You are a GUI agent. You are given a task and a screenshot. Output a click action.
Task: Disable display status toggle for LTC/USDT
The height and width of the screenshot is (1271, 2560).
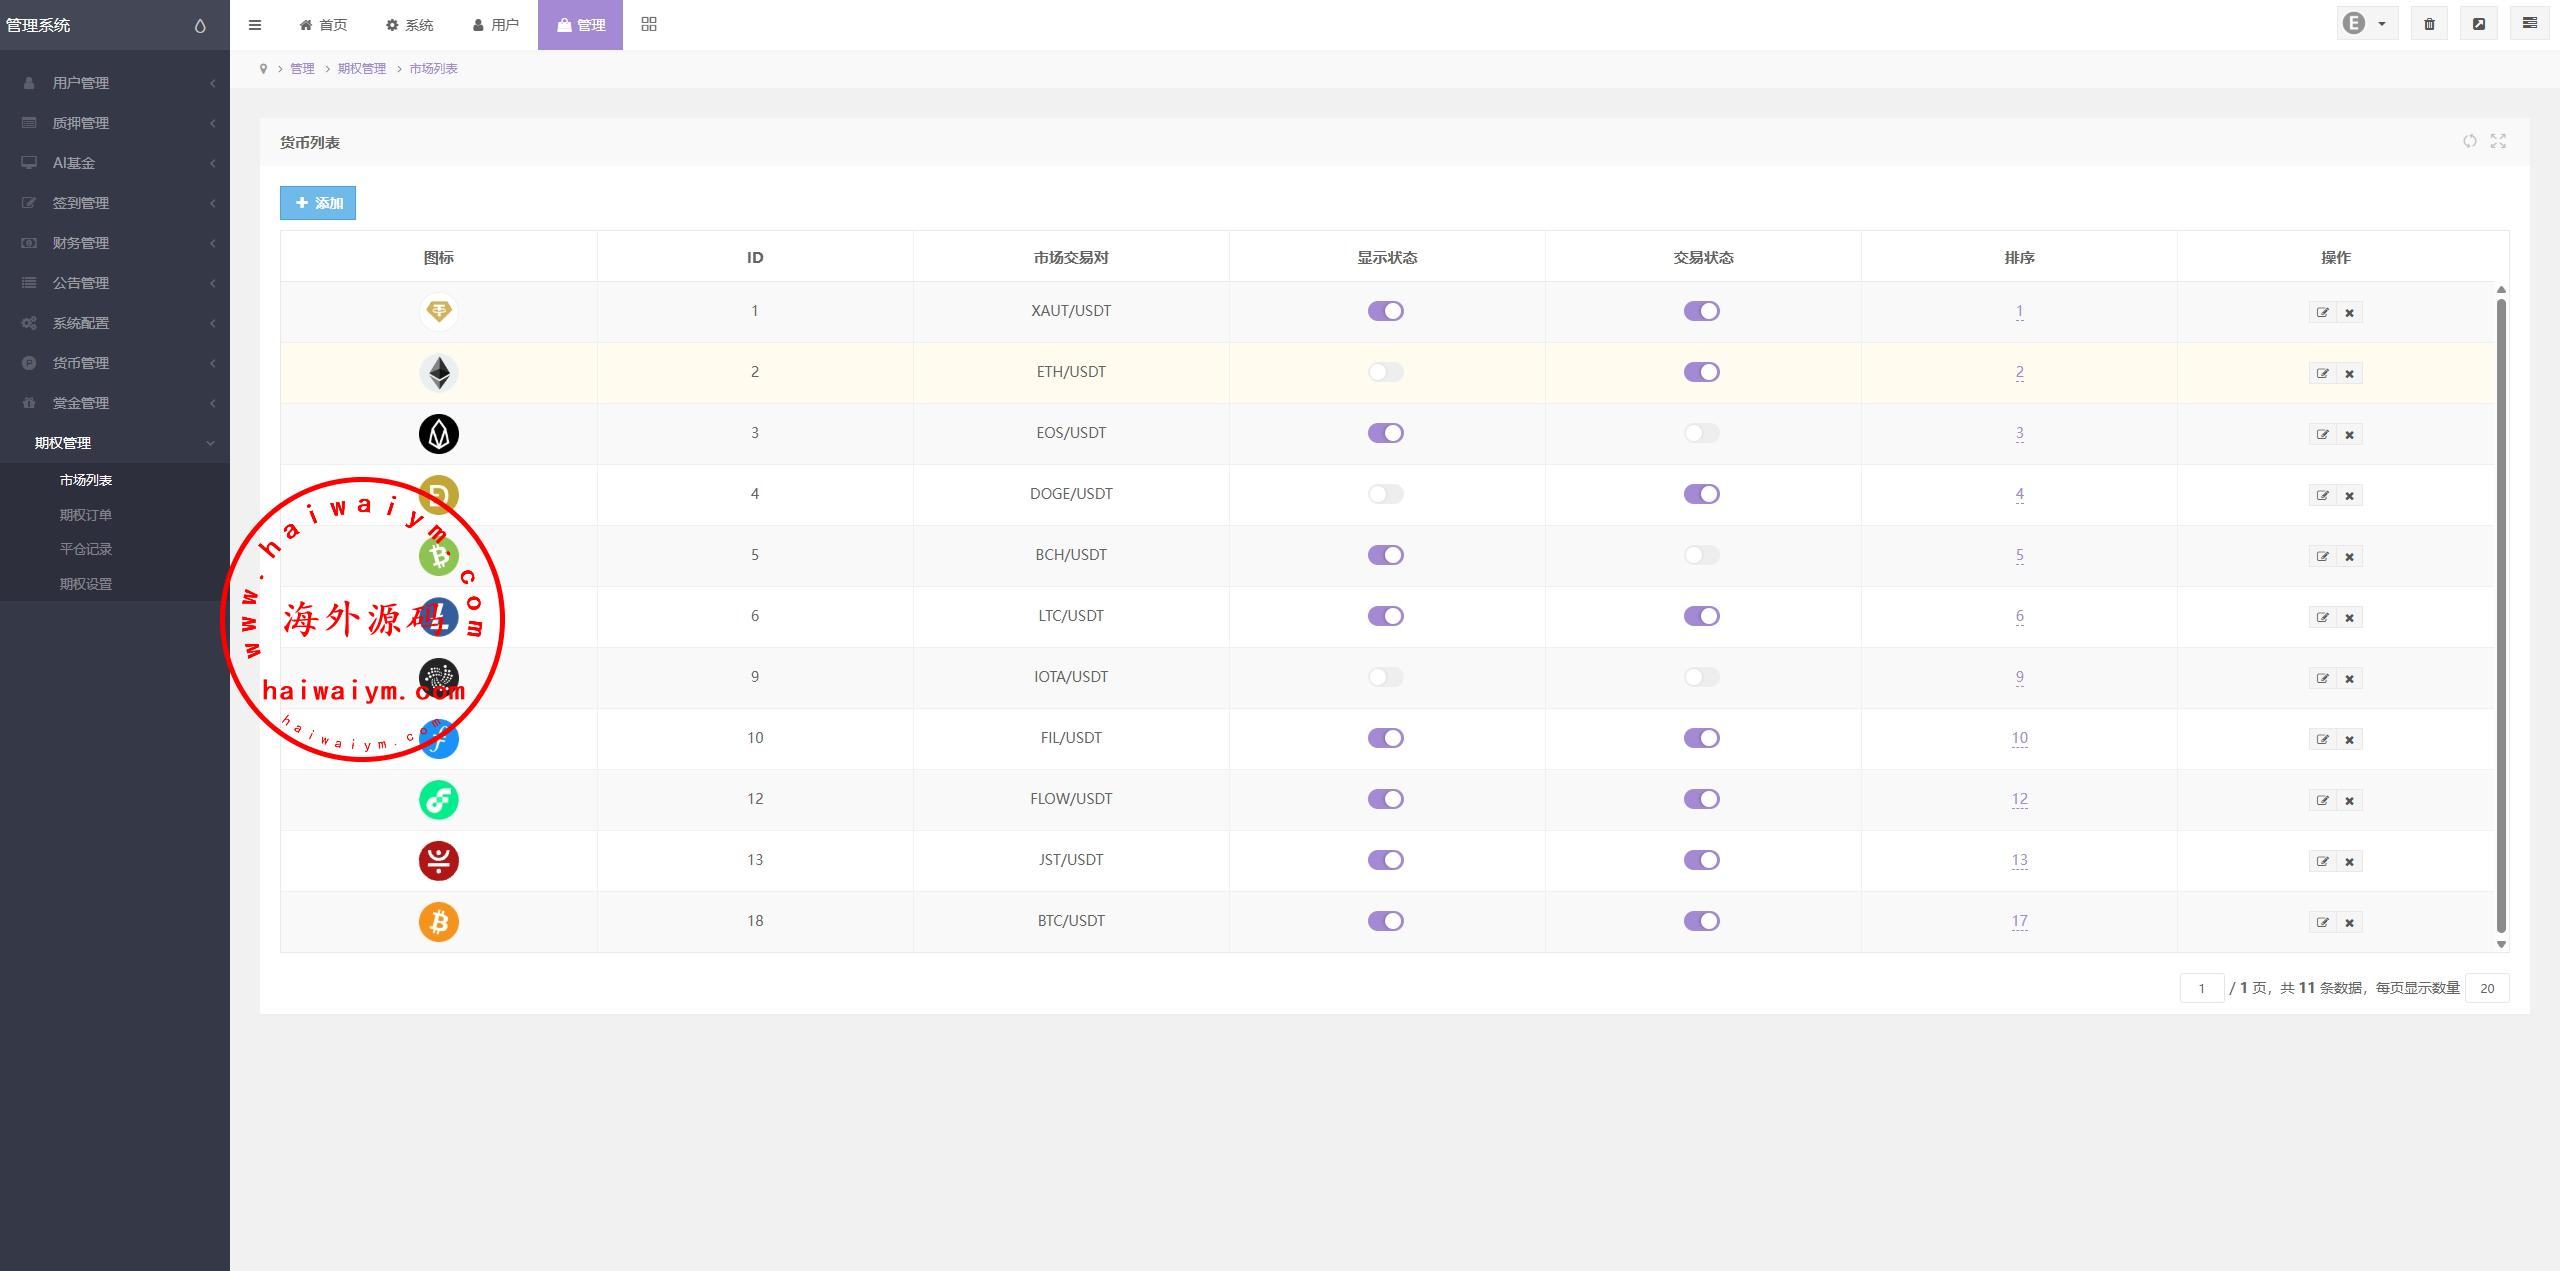tap(1385, 616)
